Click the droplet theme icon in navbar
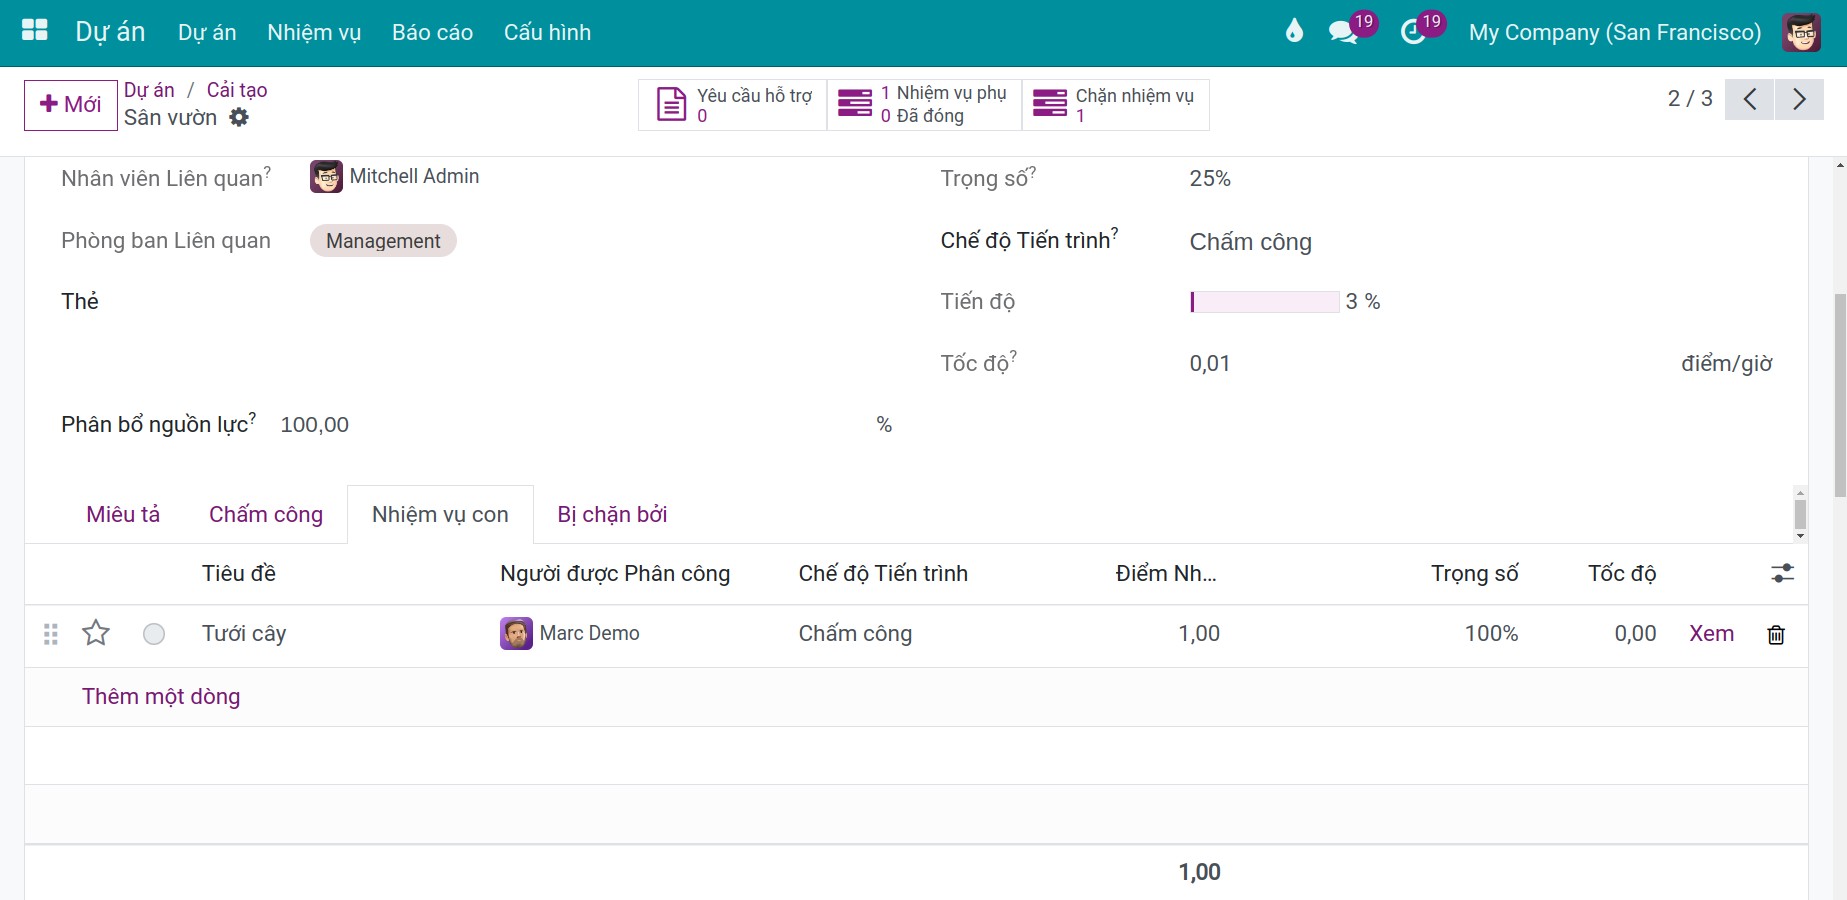This screenshot has height=900, width=1847. [x=1294, y=32]
